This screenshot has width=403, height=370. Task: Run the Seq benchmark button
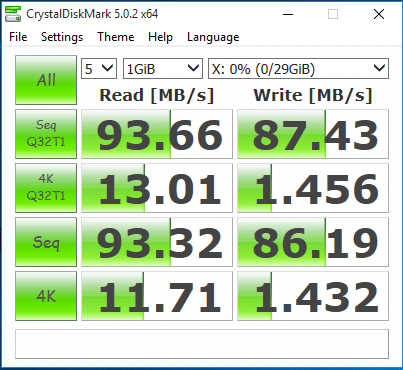click(46, 242)
